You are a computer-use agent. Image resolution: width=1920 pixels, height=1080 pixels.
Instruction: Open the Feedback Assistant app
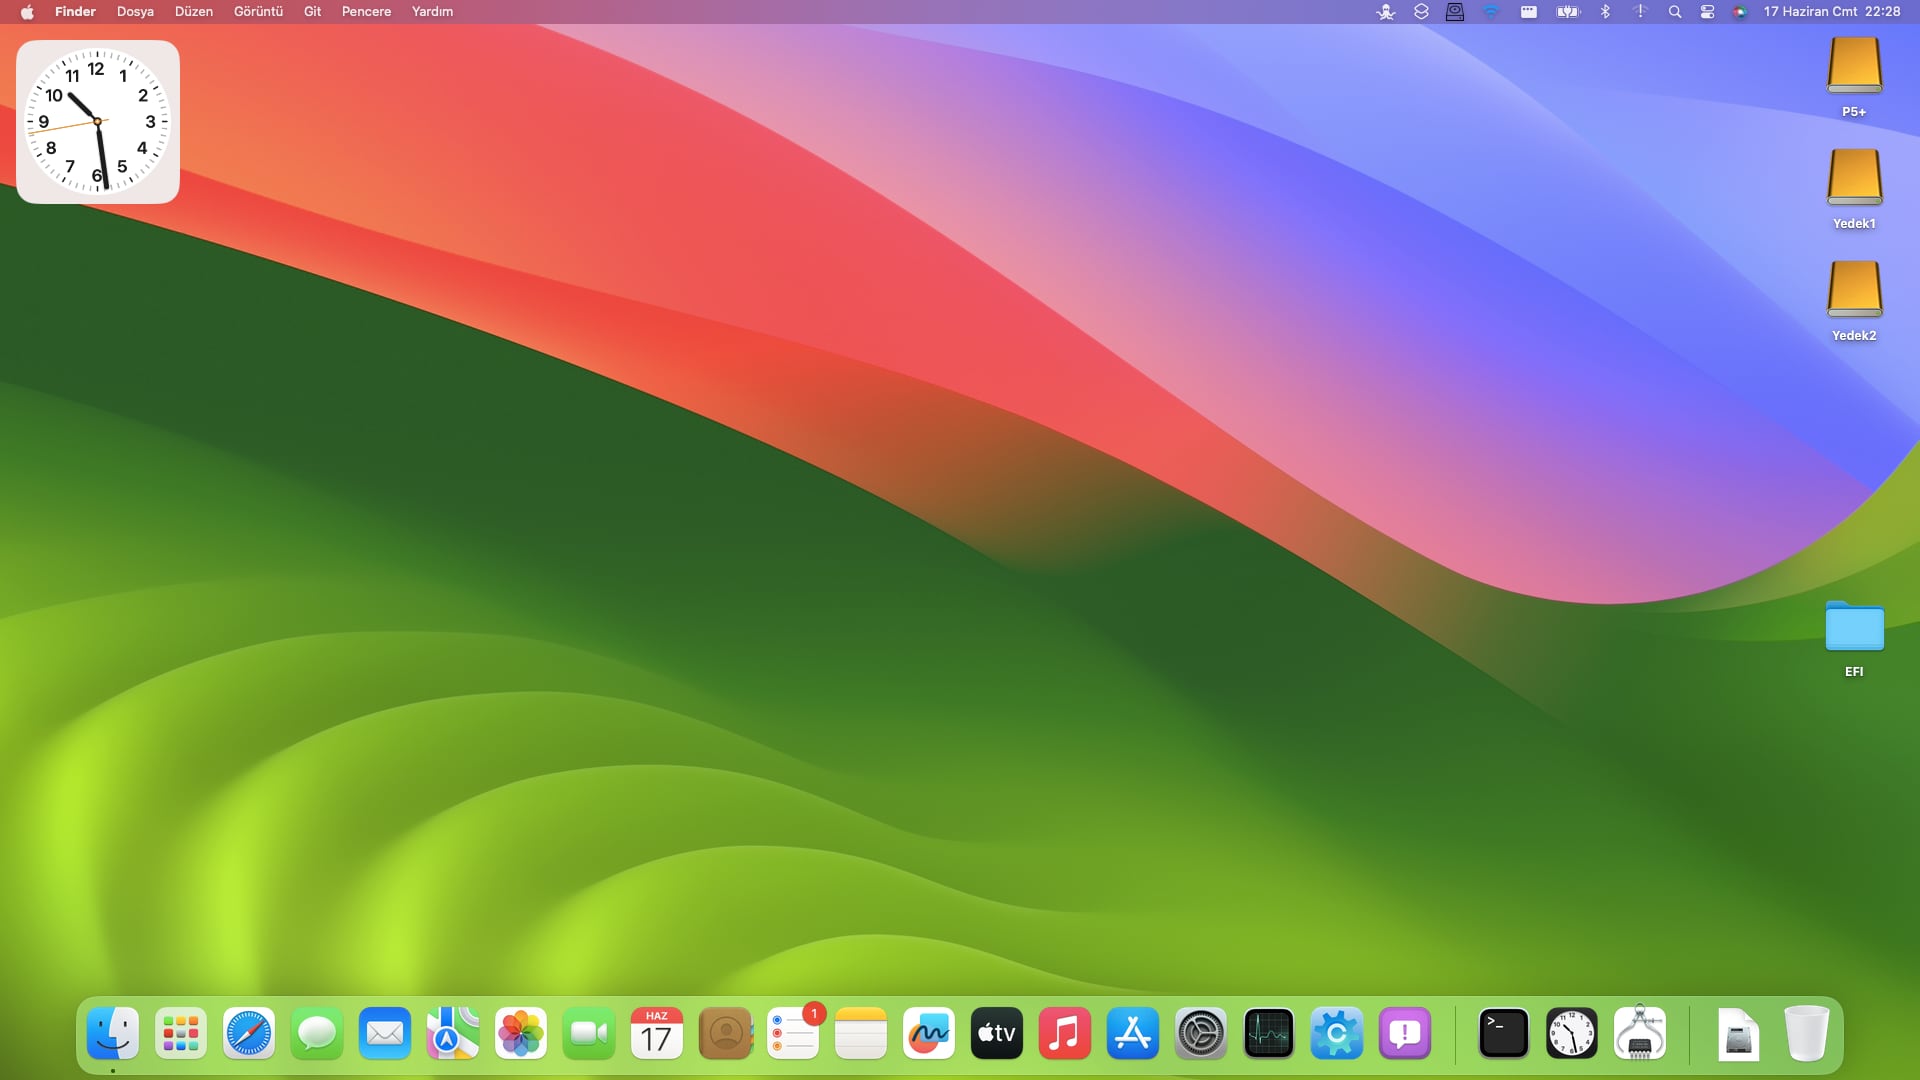[1404, 1034]
